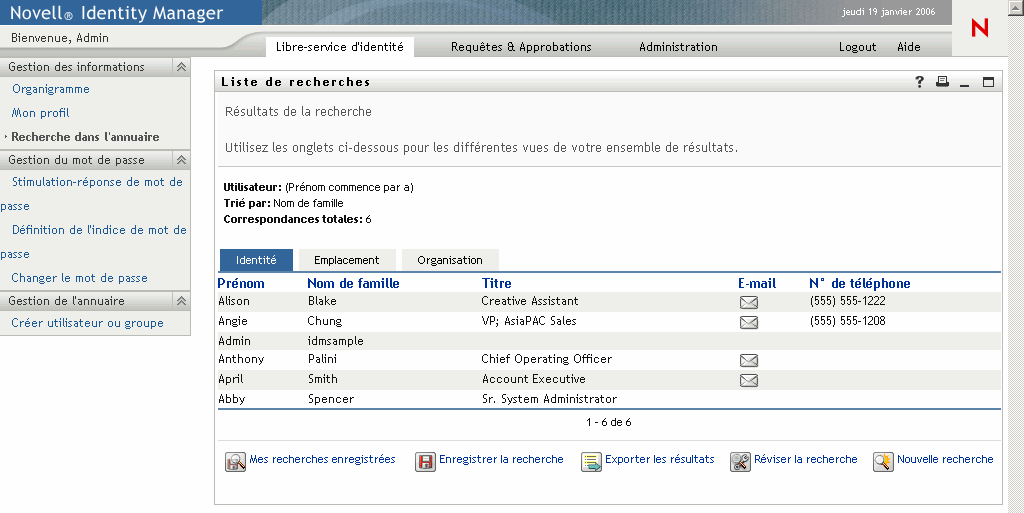This screenshot has width=1024, height=513.
Task: Click the save search floppy icon
Action: 425,461
